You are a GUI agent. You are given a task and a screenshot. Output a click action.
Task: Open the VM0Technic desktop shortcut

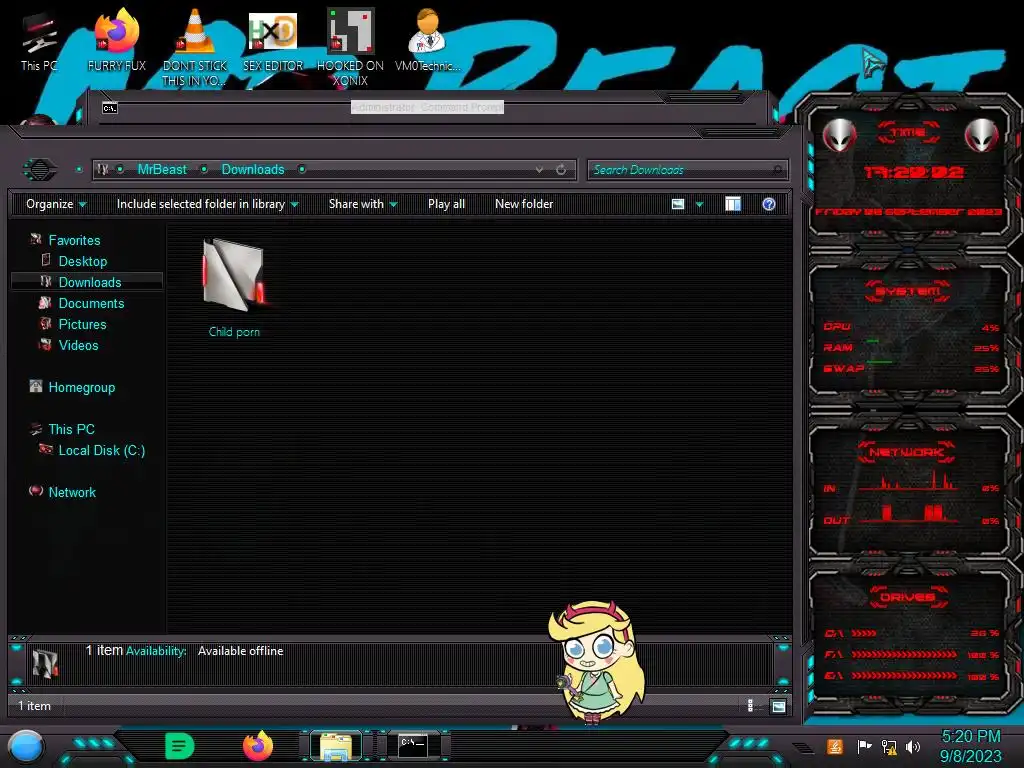(428, 40)
